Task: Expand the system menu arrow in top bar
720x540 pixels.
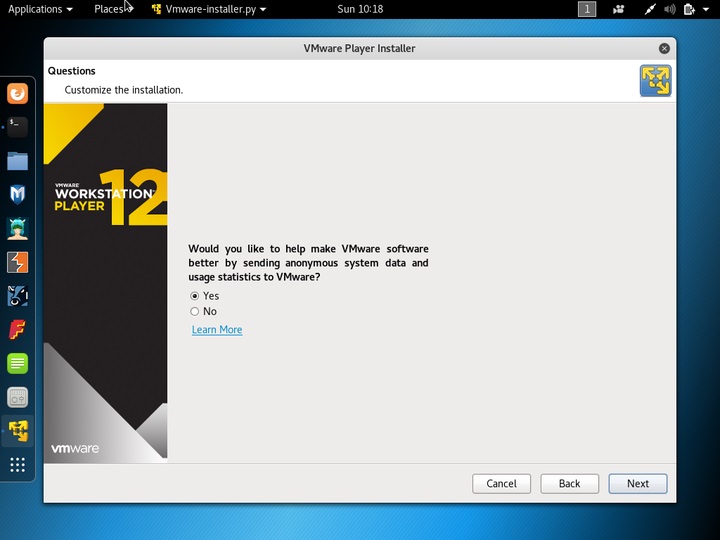Action: pos(706,9)
